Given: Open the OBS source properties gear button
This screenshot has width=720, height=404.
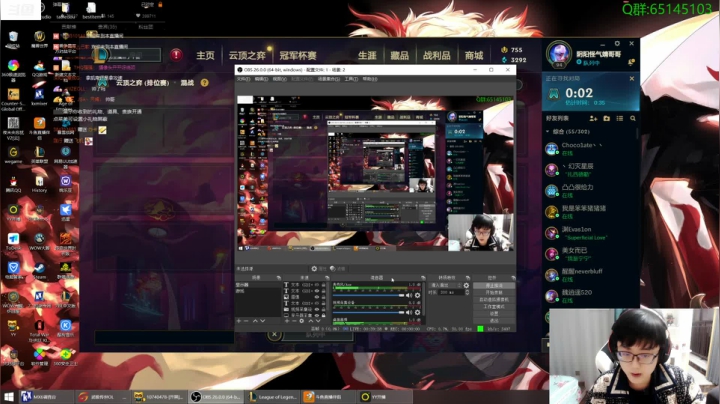Looking at the screenshot, I should pos(319,269).
